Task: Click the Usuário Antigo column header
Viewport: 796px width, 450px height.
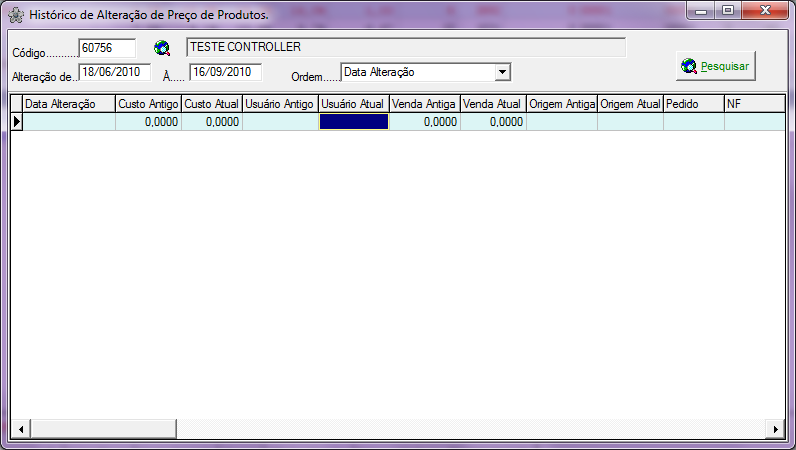Action: pos(280,104)
